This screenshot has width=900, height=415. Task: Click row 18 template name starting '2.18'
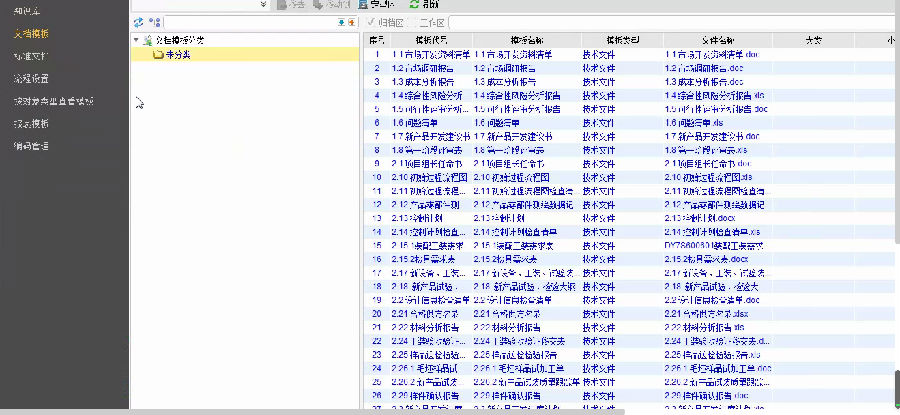525,286
